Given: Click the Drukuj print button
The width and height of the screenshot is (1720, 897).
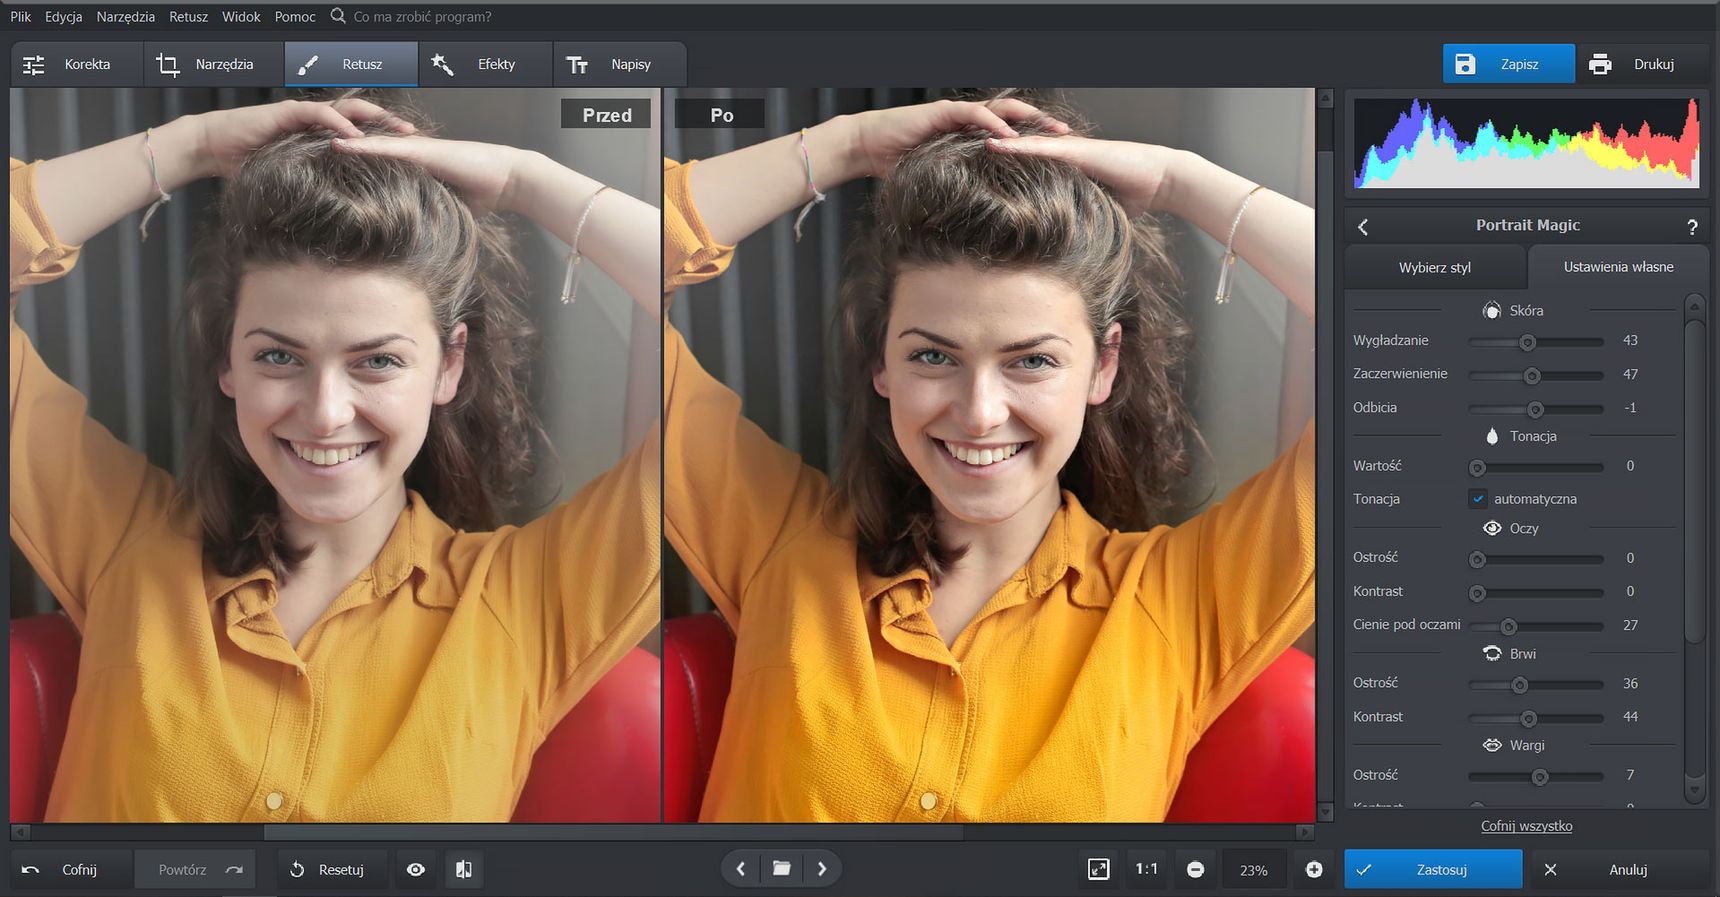Looking at the screenshot, I should click(1641, 64).
